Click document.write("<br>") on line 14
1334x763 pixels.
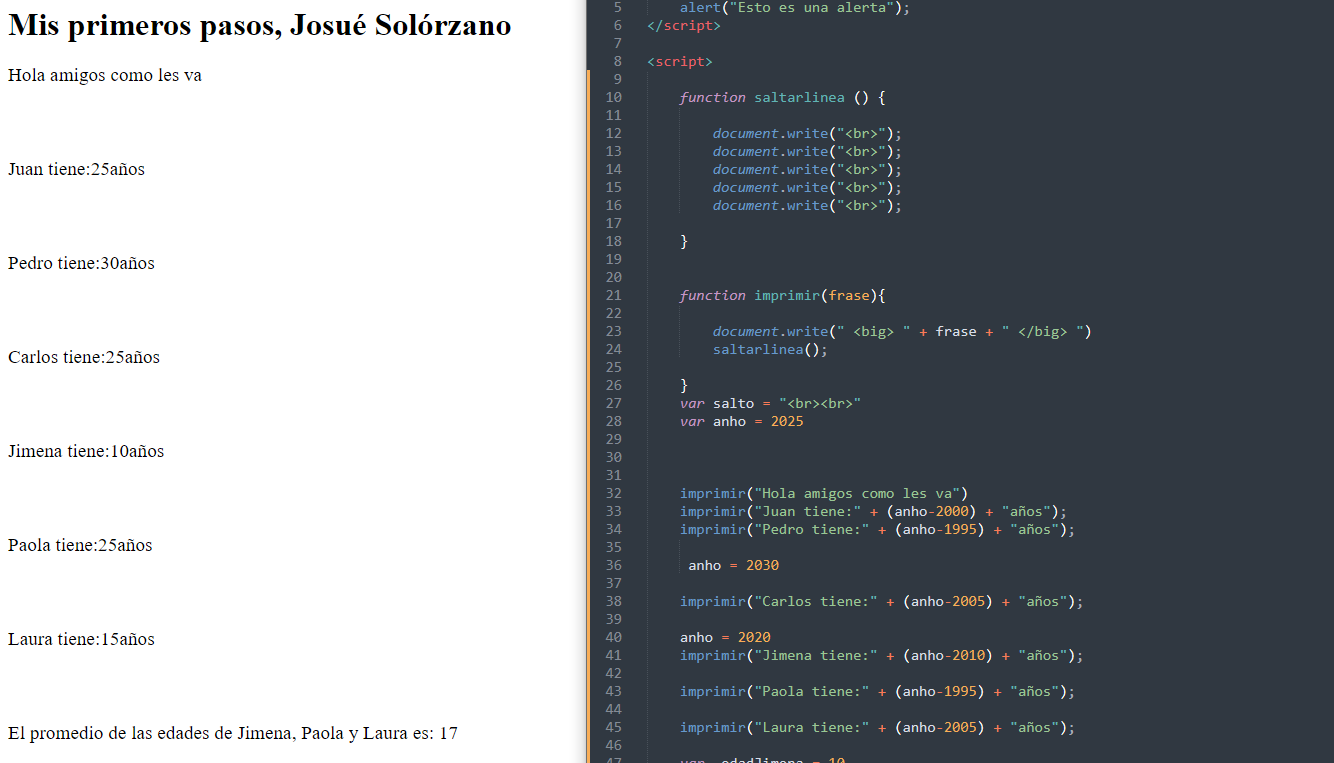coord(807,169)
